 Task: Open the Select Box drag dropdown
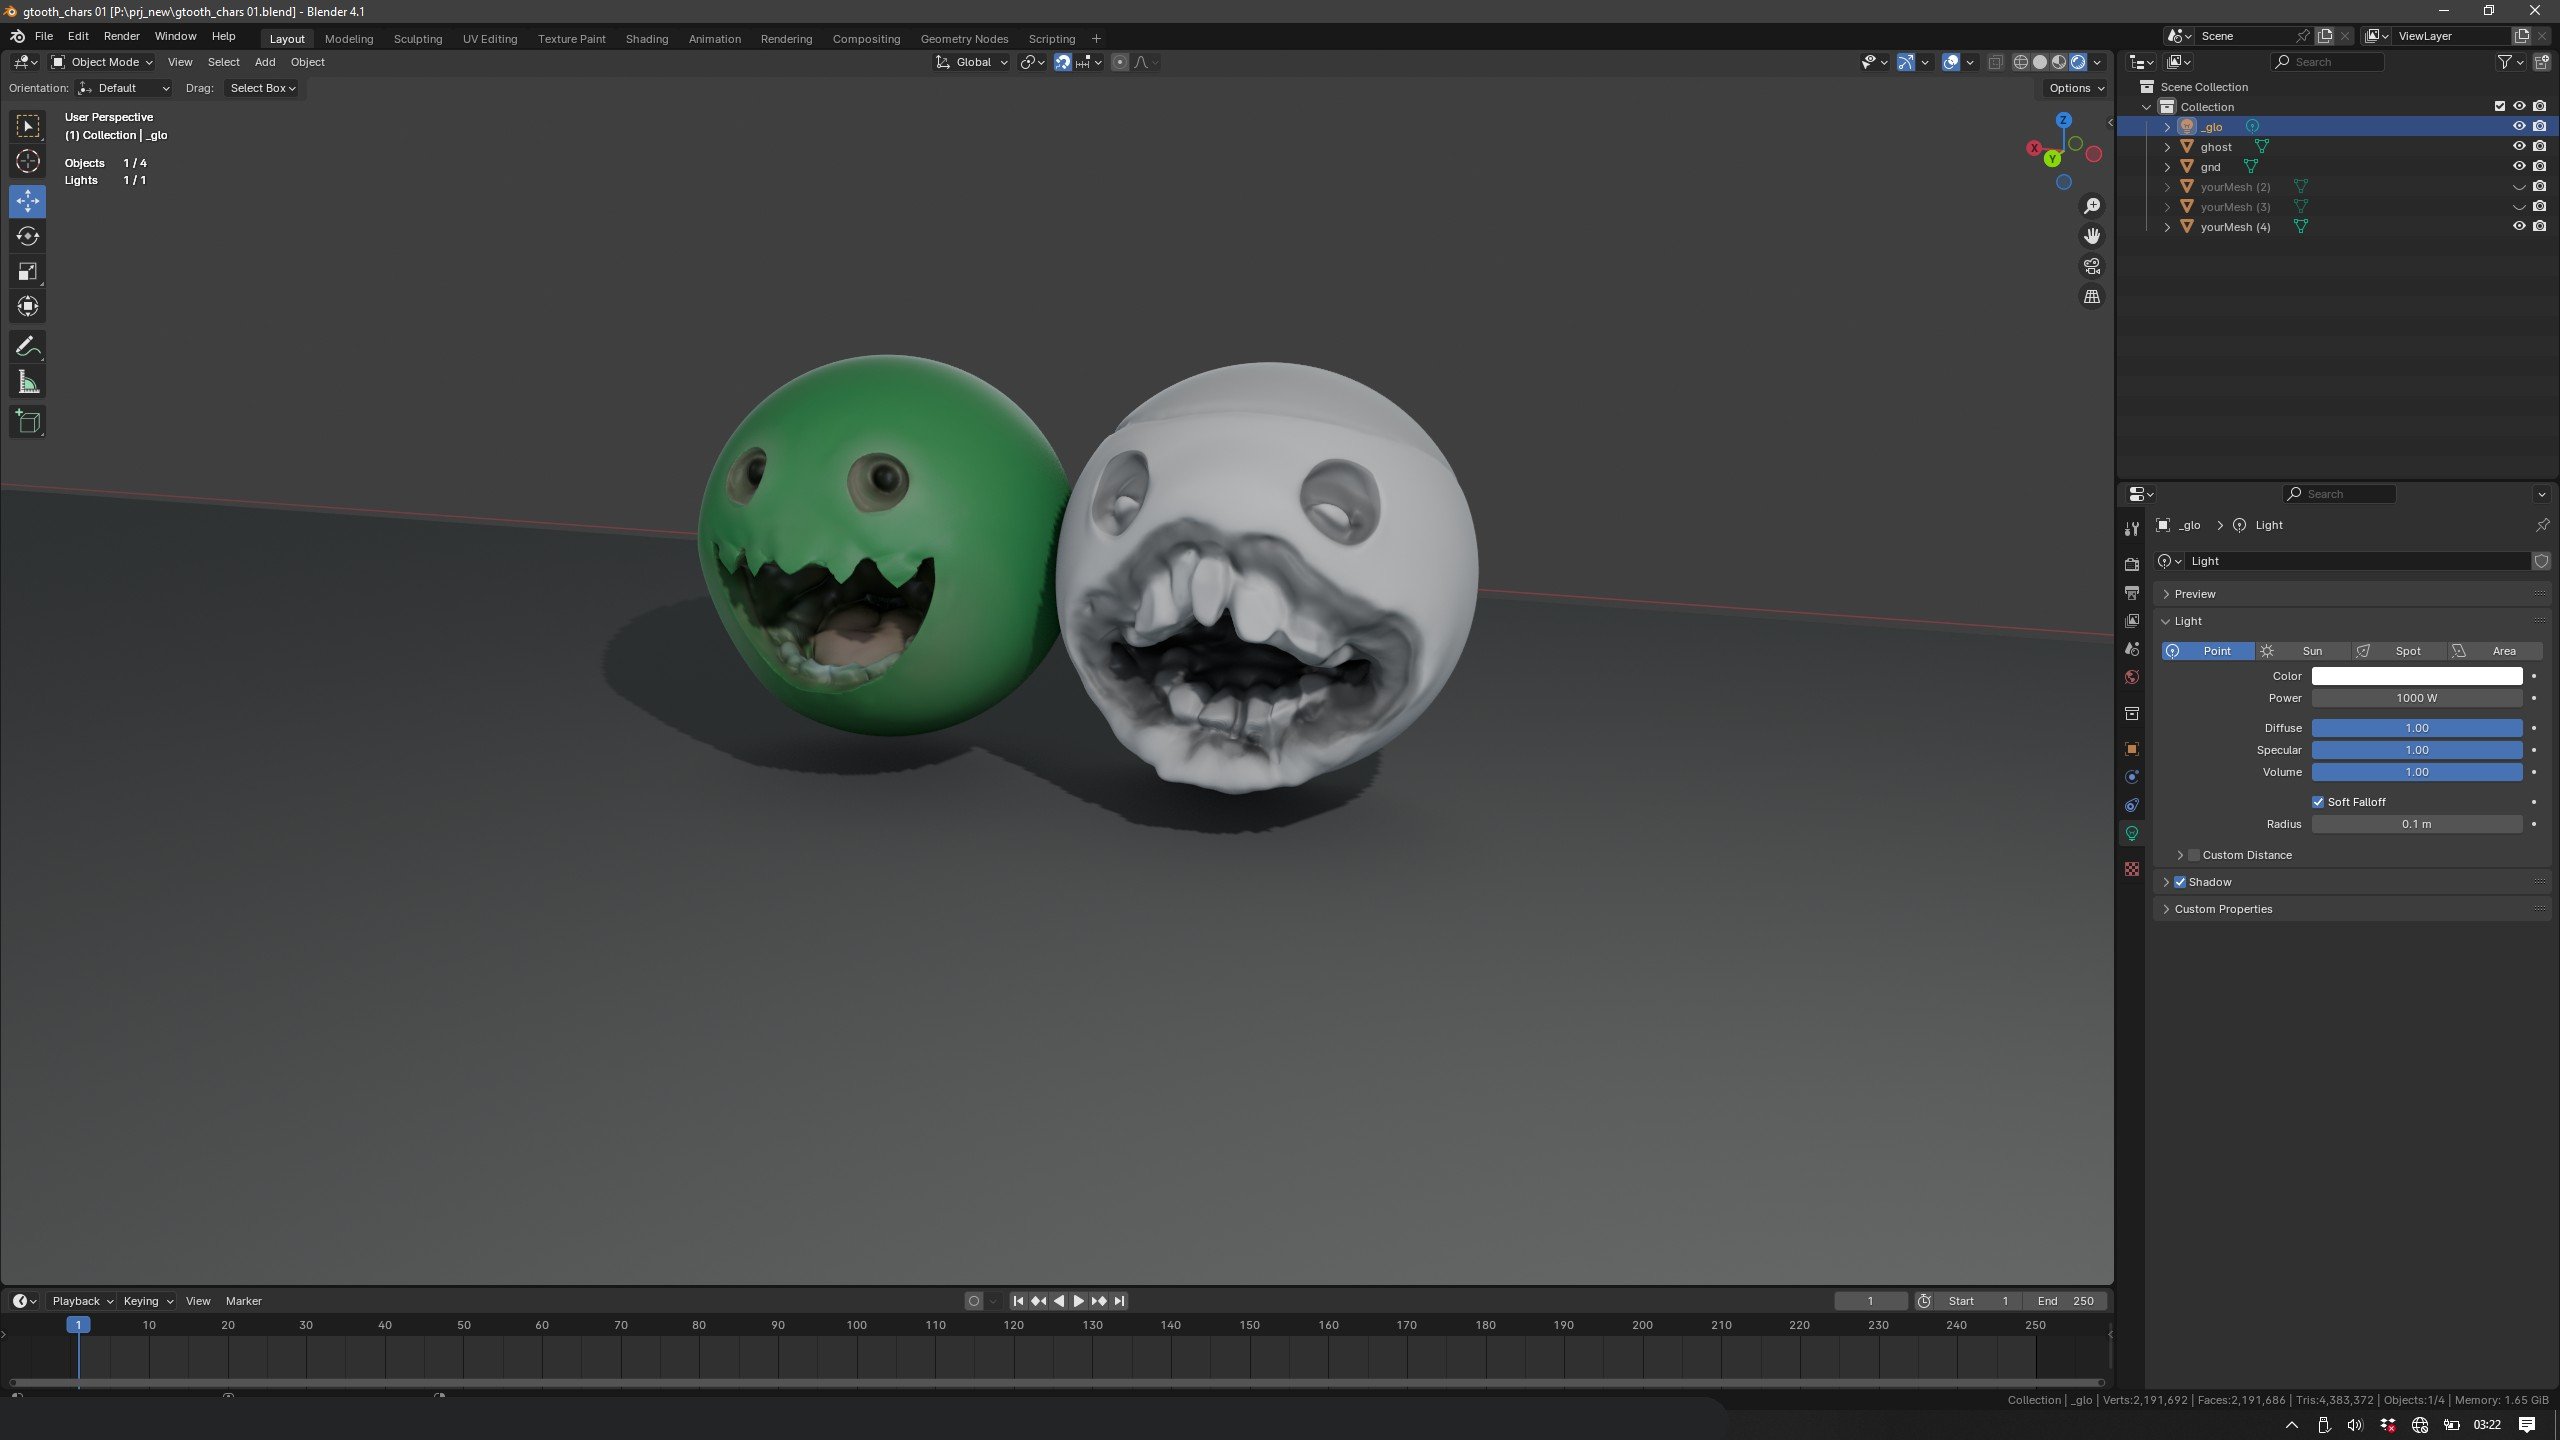pyautogui.click(x=263, y=88)
